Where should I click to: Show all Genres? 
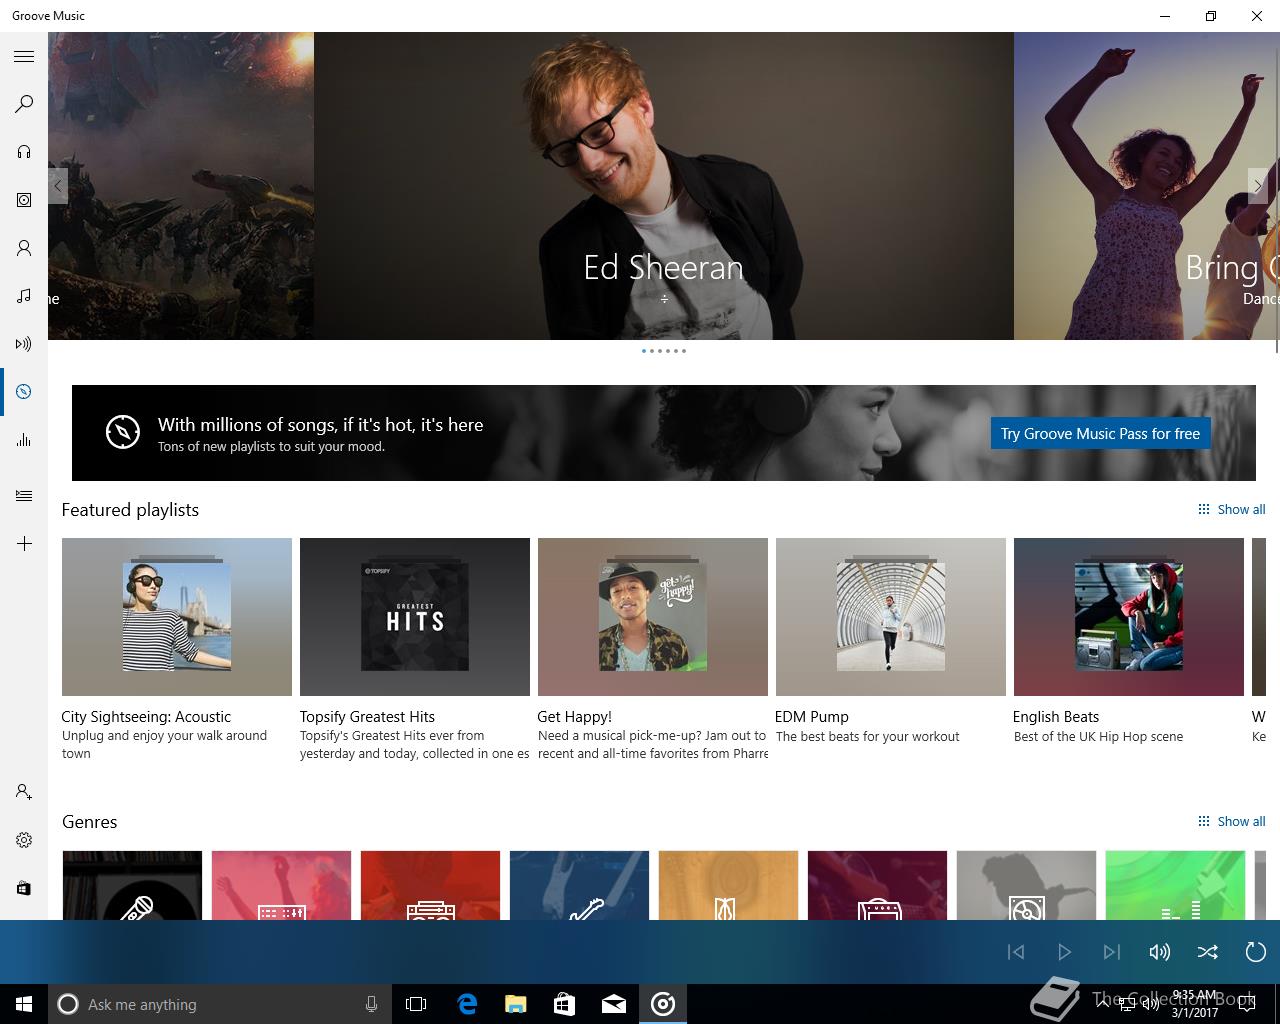(1232, 821)
